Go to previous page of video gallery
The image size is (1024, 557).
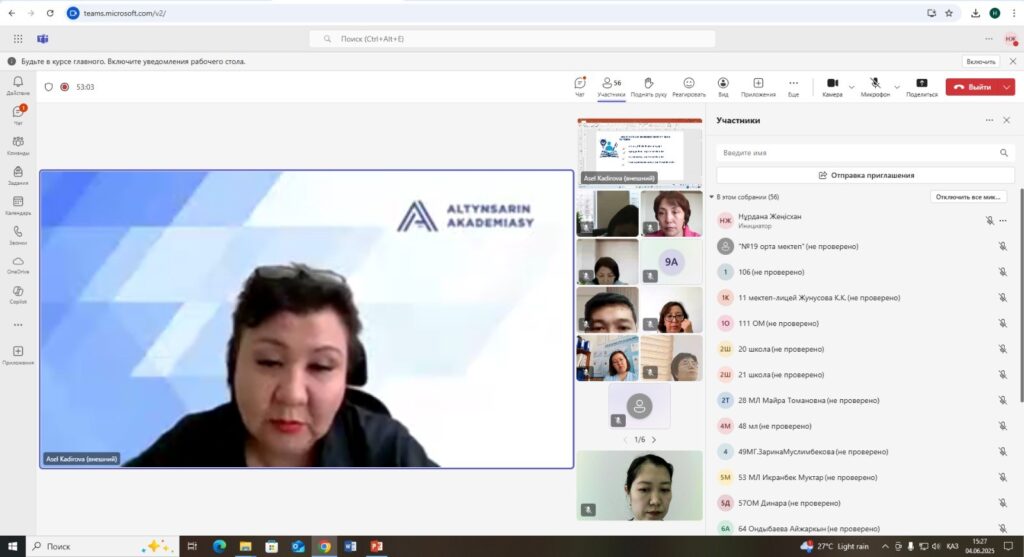coord(625,439)
